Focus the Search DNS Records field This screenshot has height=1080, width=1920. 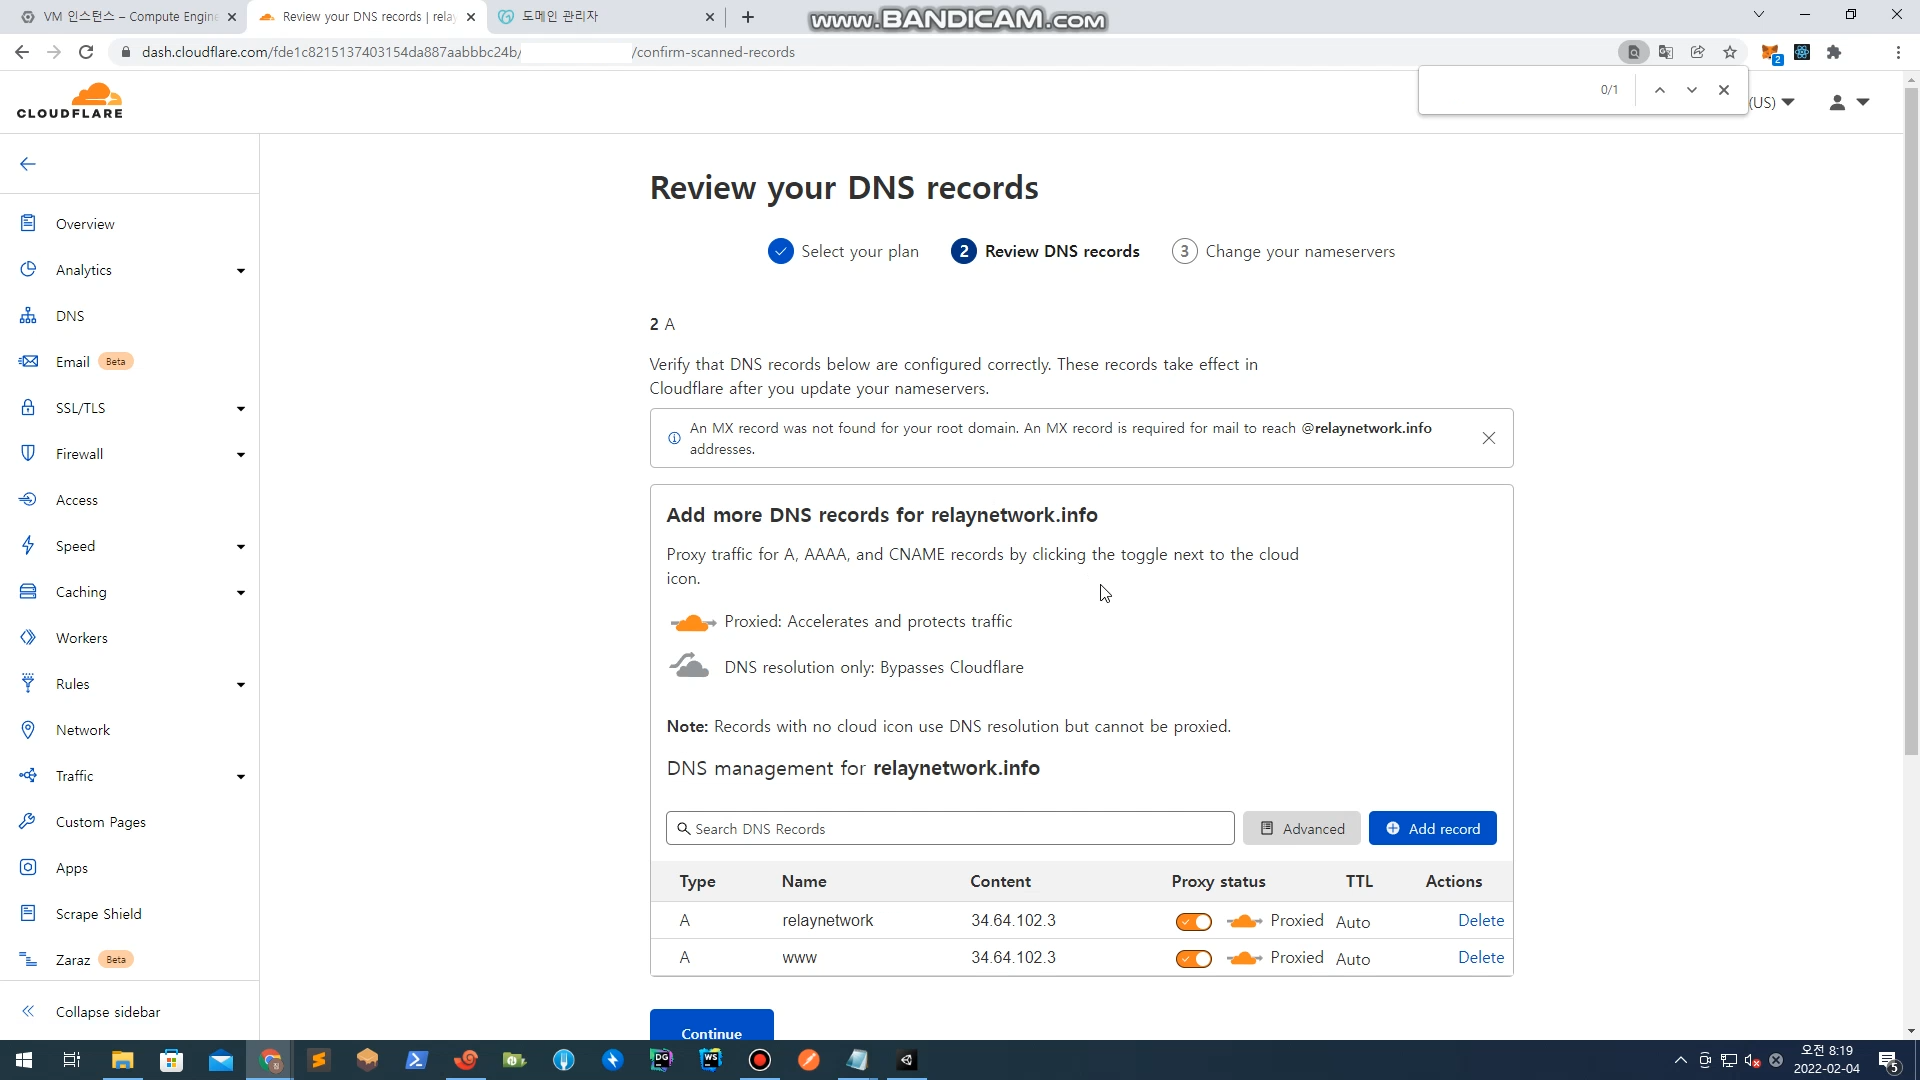pyautogui.click(x=950, y=828)
